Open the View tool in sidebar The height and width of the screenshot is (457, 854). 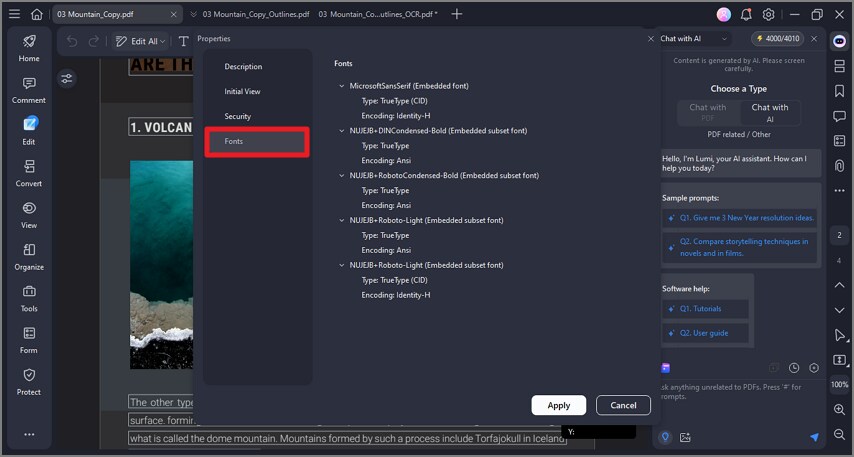[29, 215]
